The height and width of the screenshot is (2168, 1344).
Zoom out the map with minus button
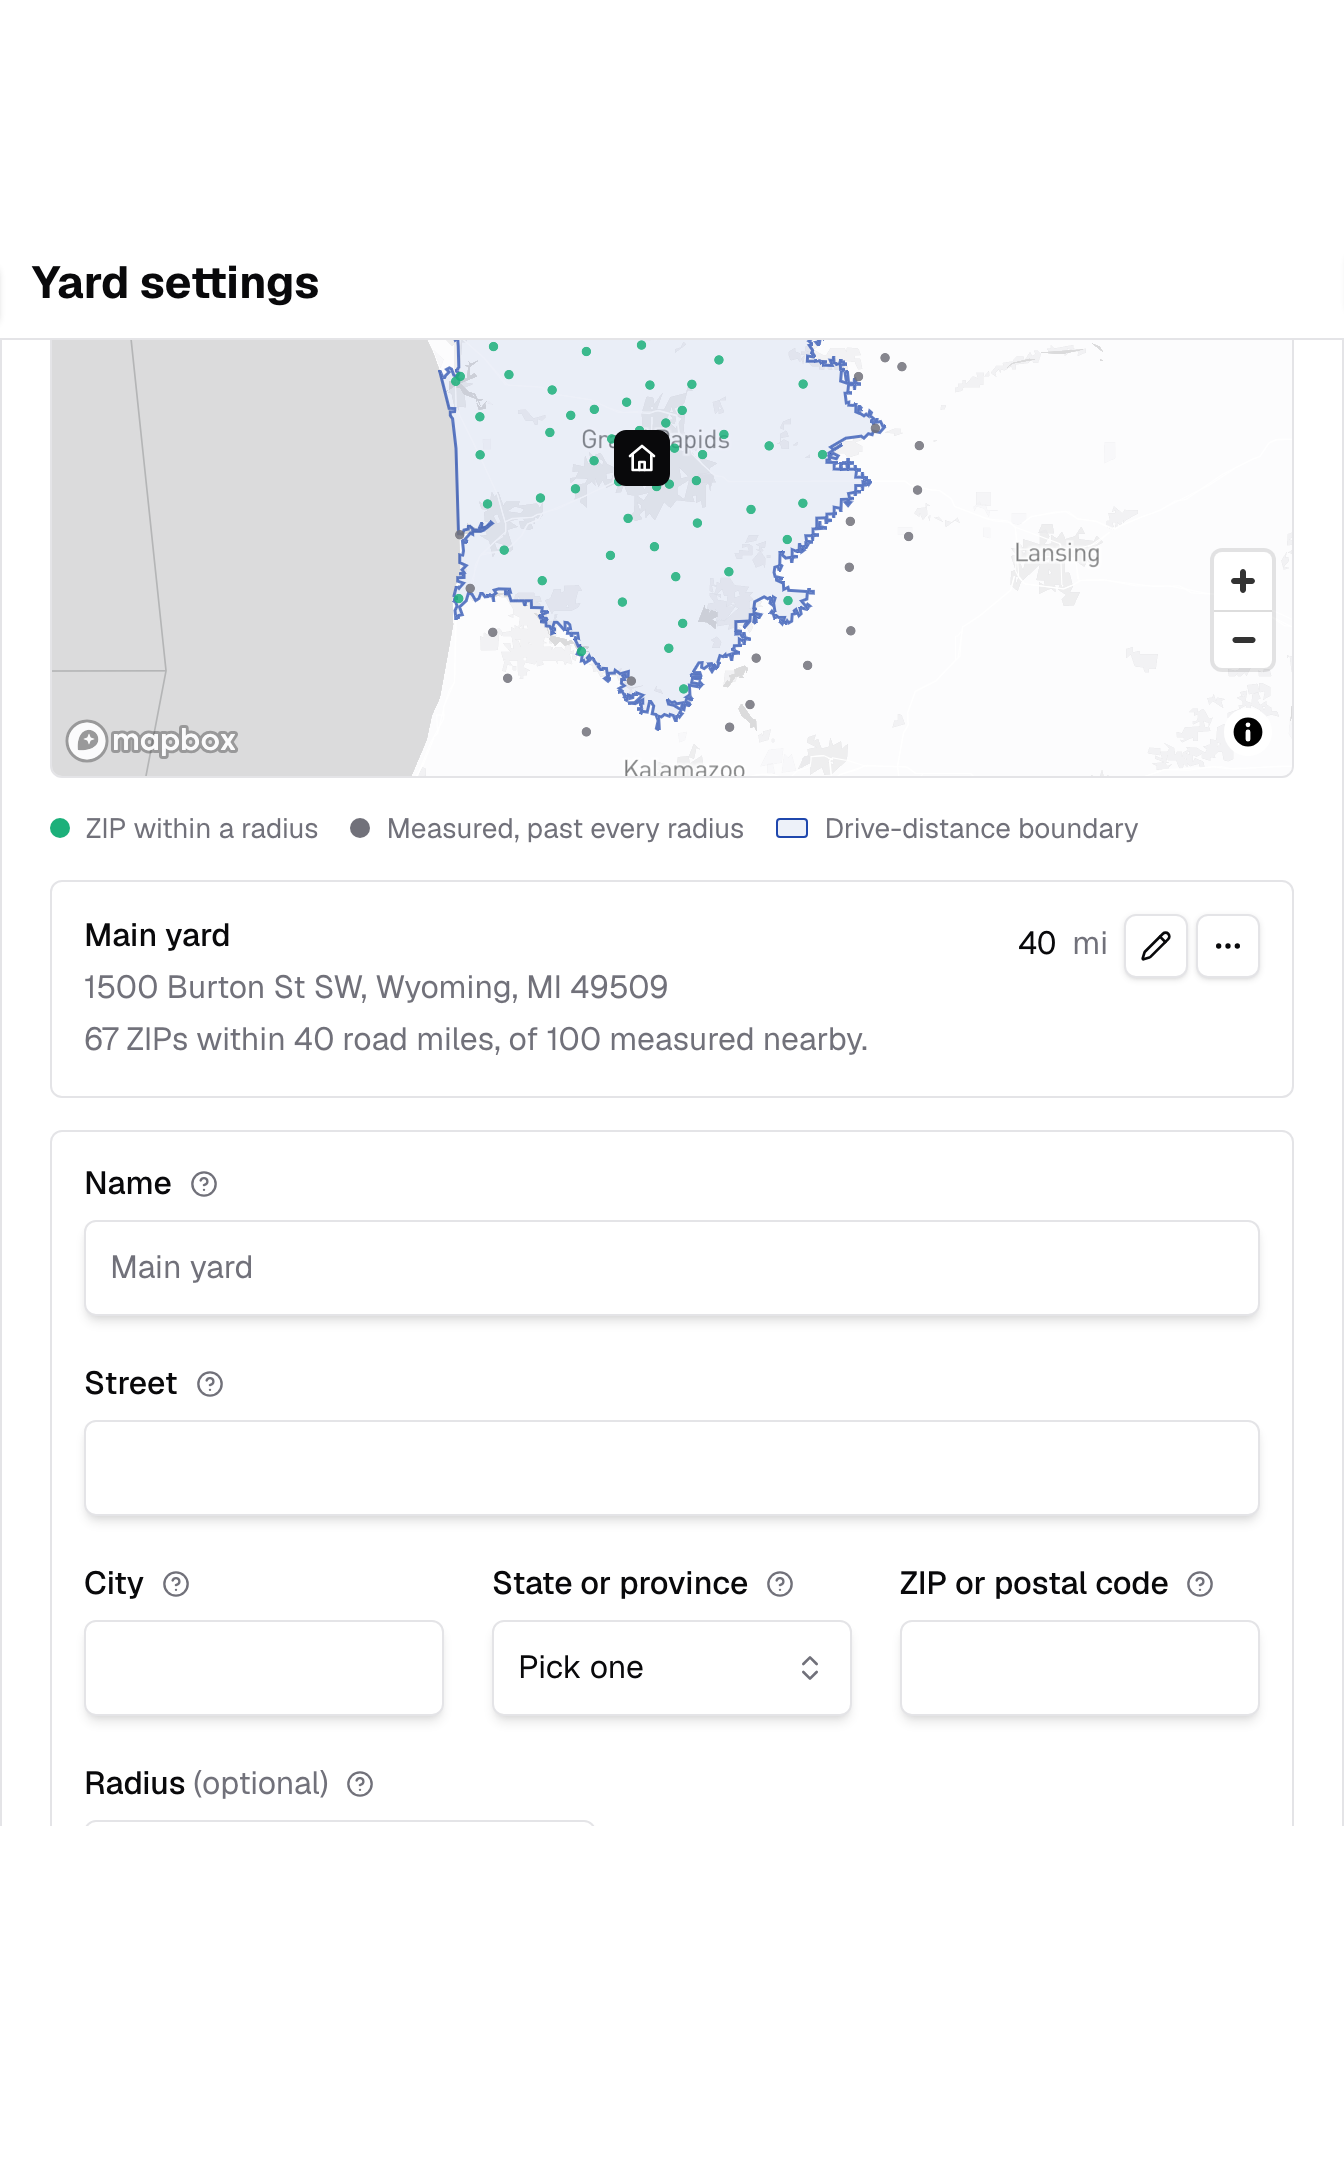(x=1243, y=640)
